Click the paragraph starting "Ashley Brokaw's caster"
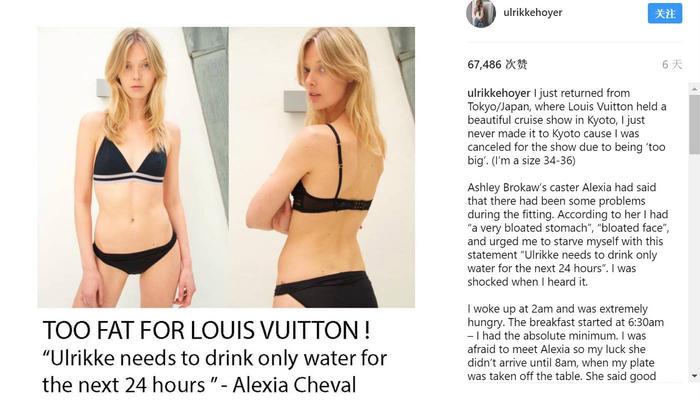Screen dimensions: 700x401 pos(568,234)
